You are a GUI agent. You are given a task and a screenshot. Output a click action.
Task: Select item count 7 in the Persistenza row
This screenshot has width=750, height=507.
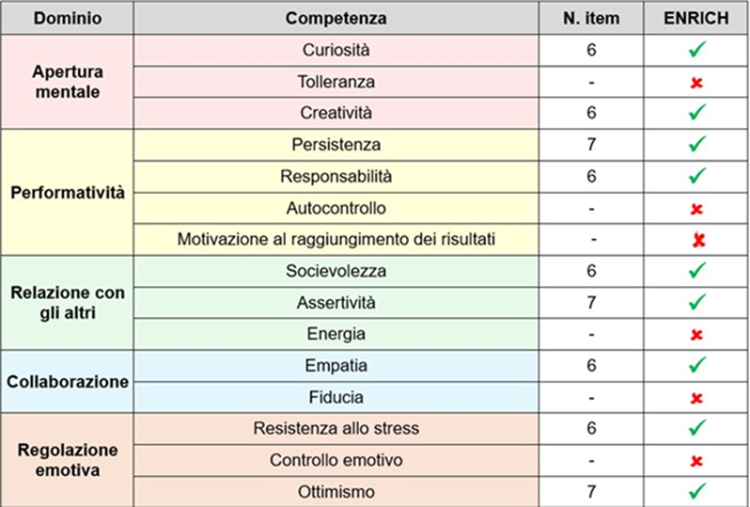tap(592, 144)
